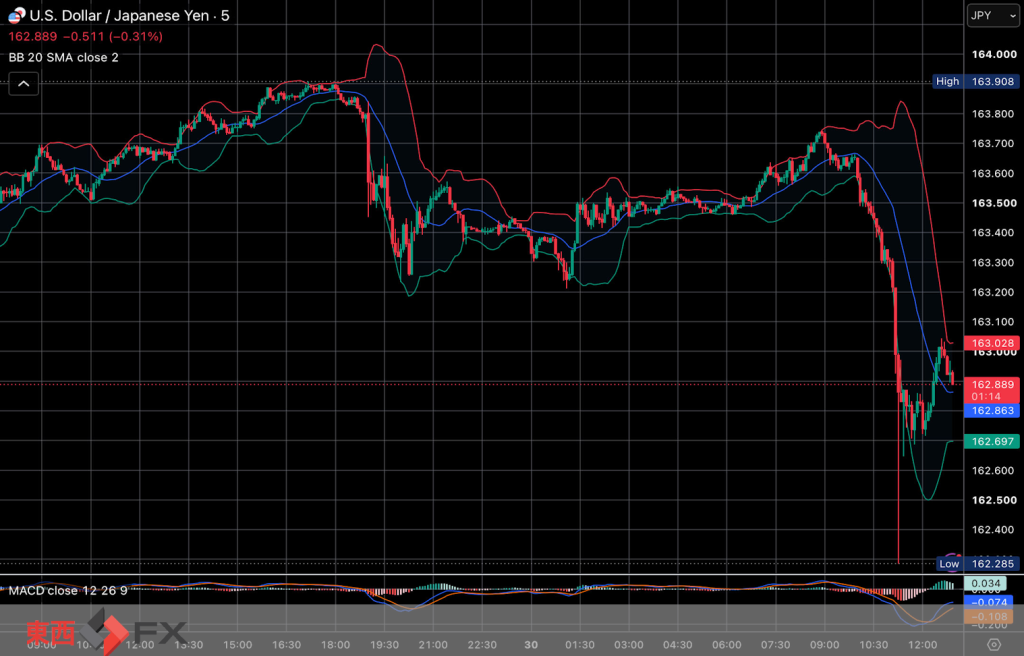Select the red 163.028 upper band price tag
Screen dimensions: 1024x656
tap(992, 343)
